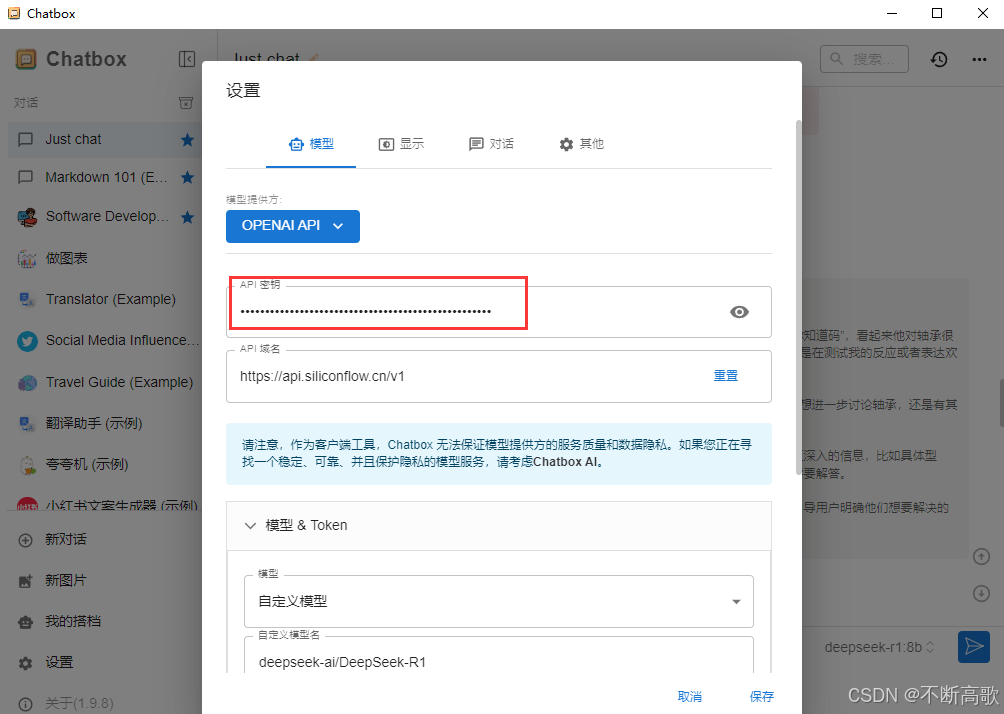1004x714 pixels.
Task: Click the archive conversations icon
Action: coord(186,103)
